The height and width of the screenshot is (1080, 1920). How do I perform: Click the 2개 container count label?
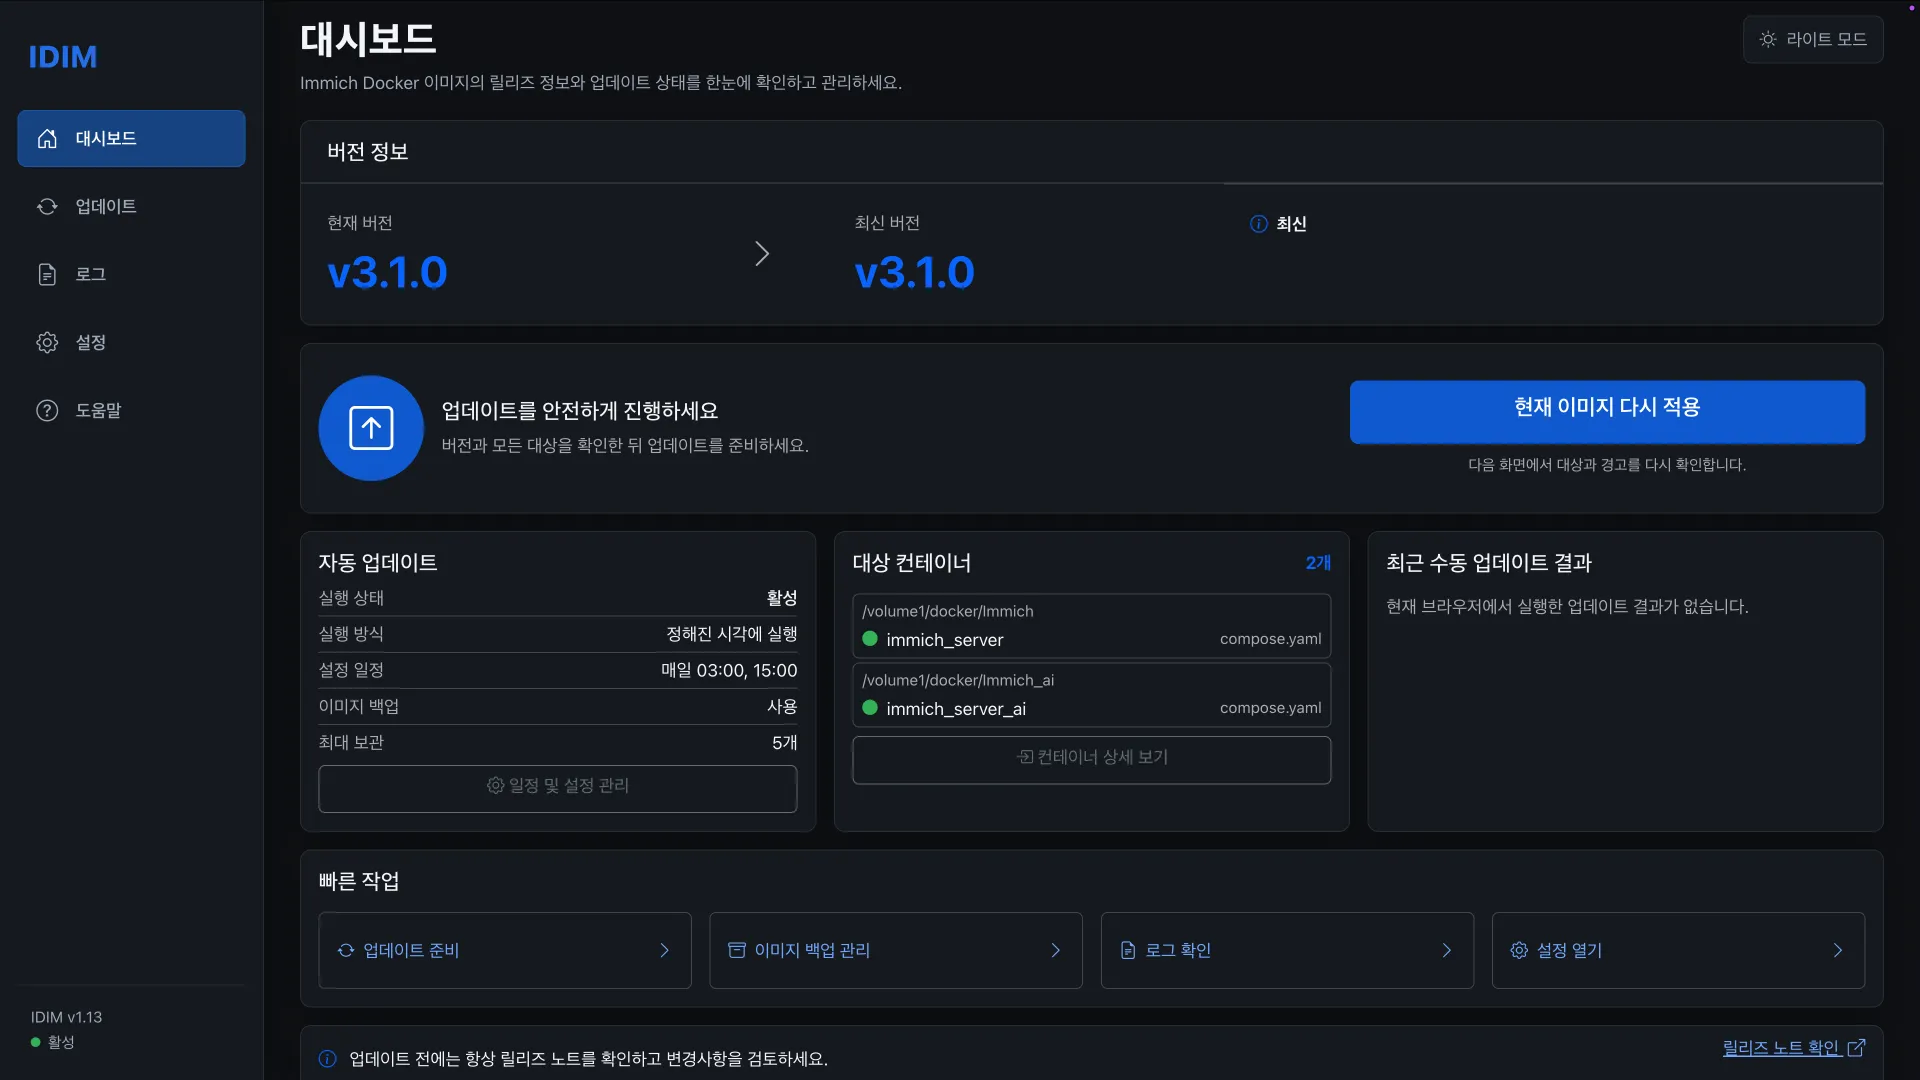tap(1318, 563)
